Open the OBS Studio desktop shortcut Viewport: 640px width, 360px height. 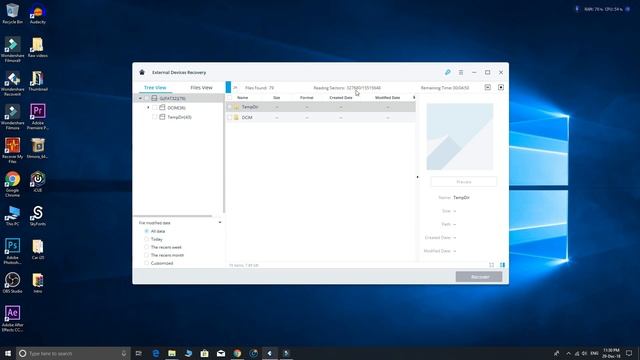(x=12, y=283)
